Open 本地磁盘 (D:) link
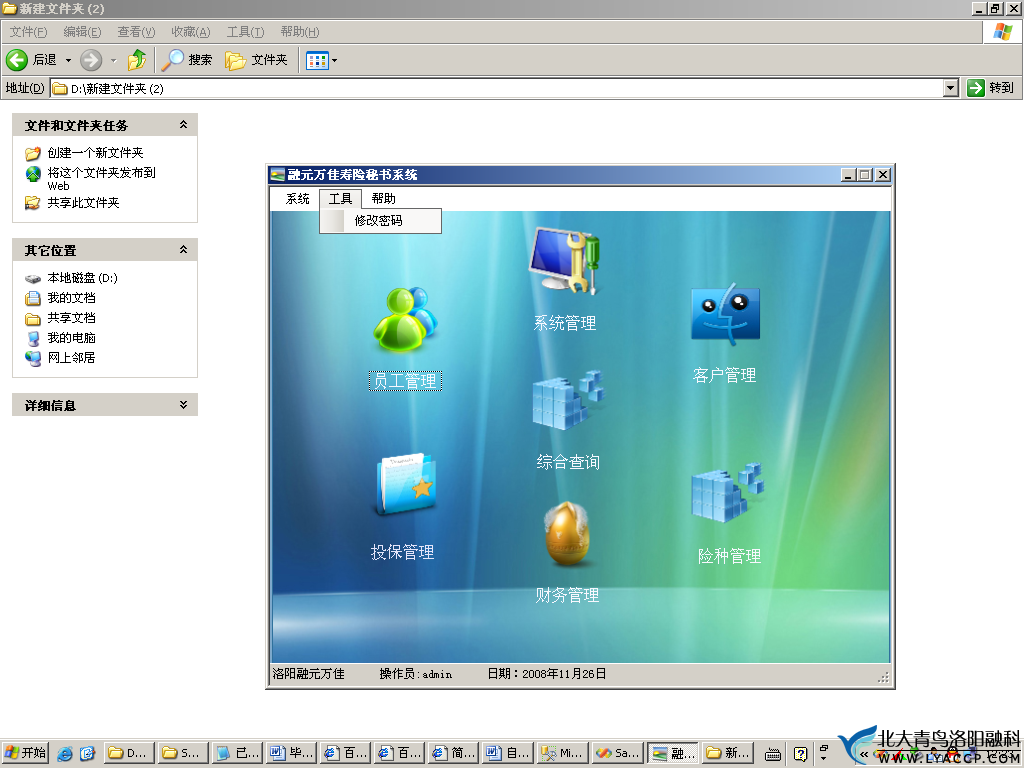The width and height of the screenshot is (1024, 768). coord(82,278)
